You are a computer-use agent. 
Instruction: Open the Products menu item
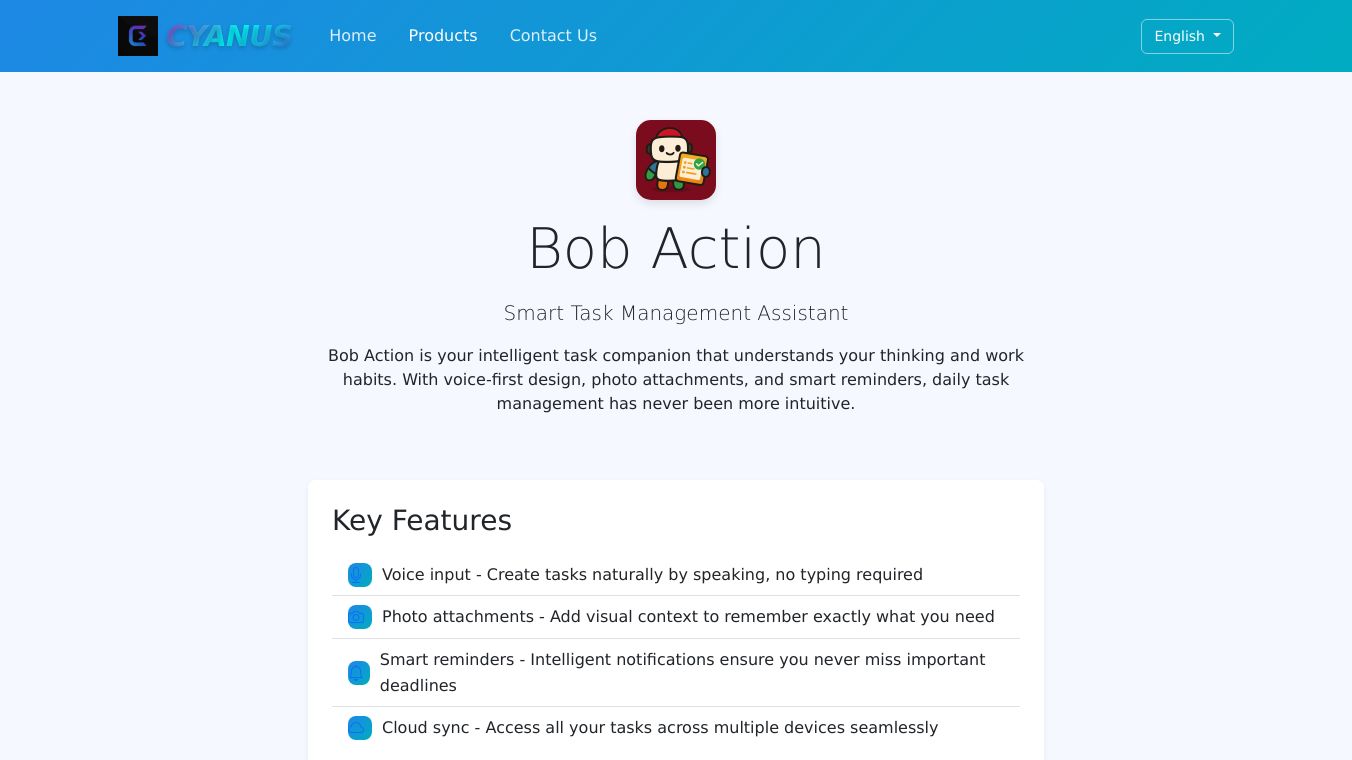click(443, 36)
